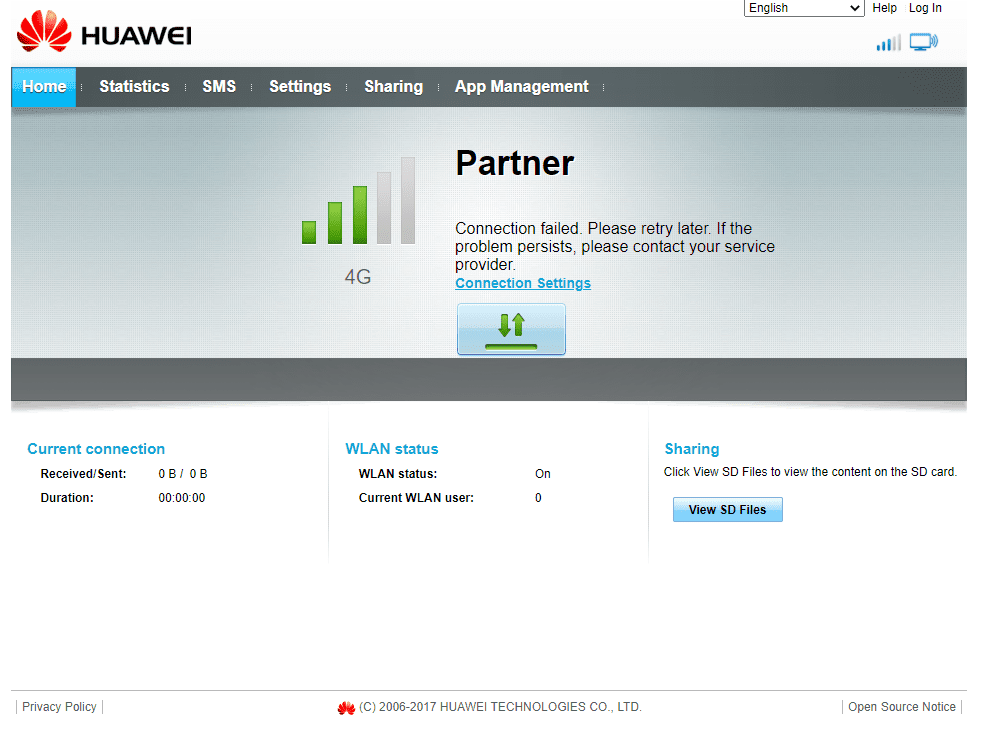Click the Received/Sent value 0 B / 0 B
This screenshot has height=756, width=1005.
pos(183,473)
